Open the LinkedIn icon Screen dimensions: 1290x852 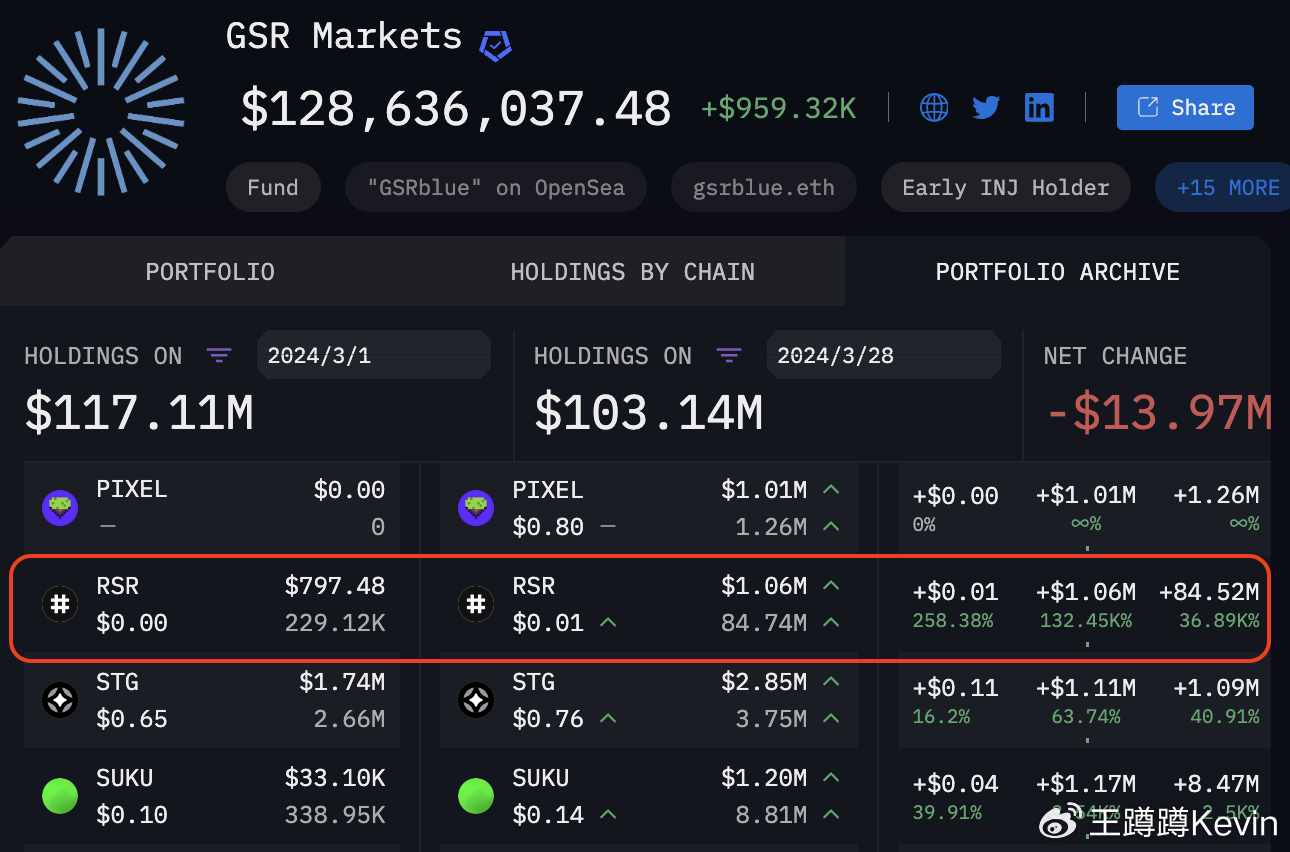[1039, 107]
